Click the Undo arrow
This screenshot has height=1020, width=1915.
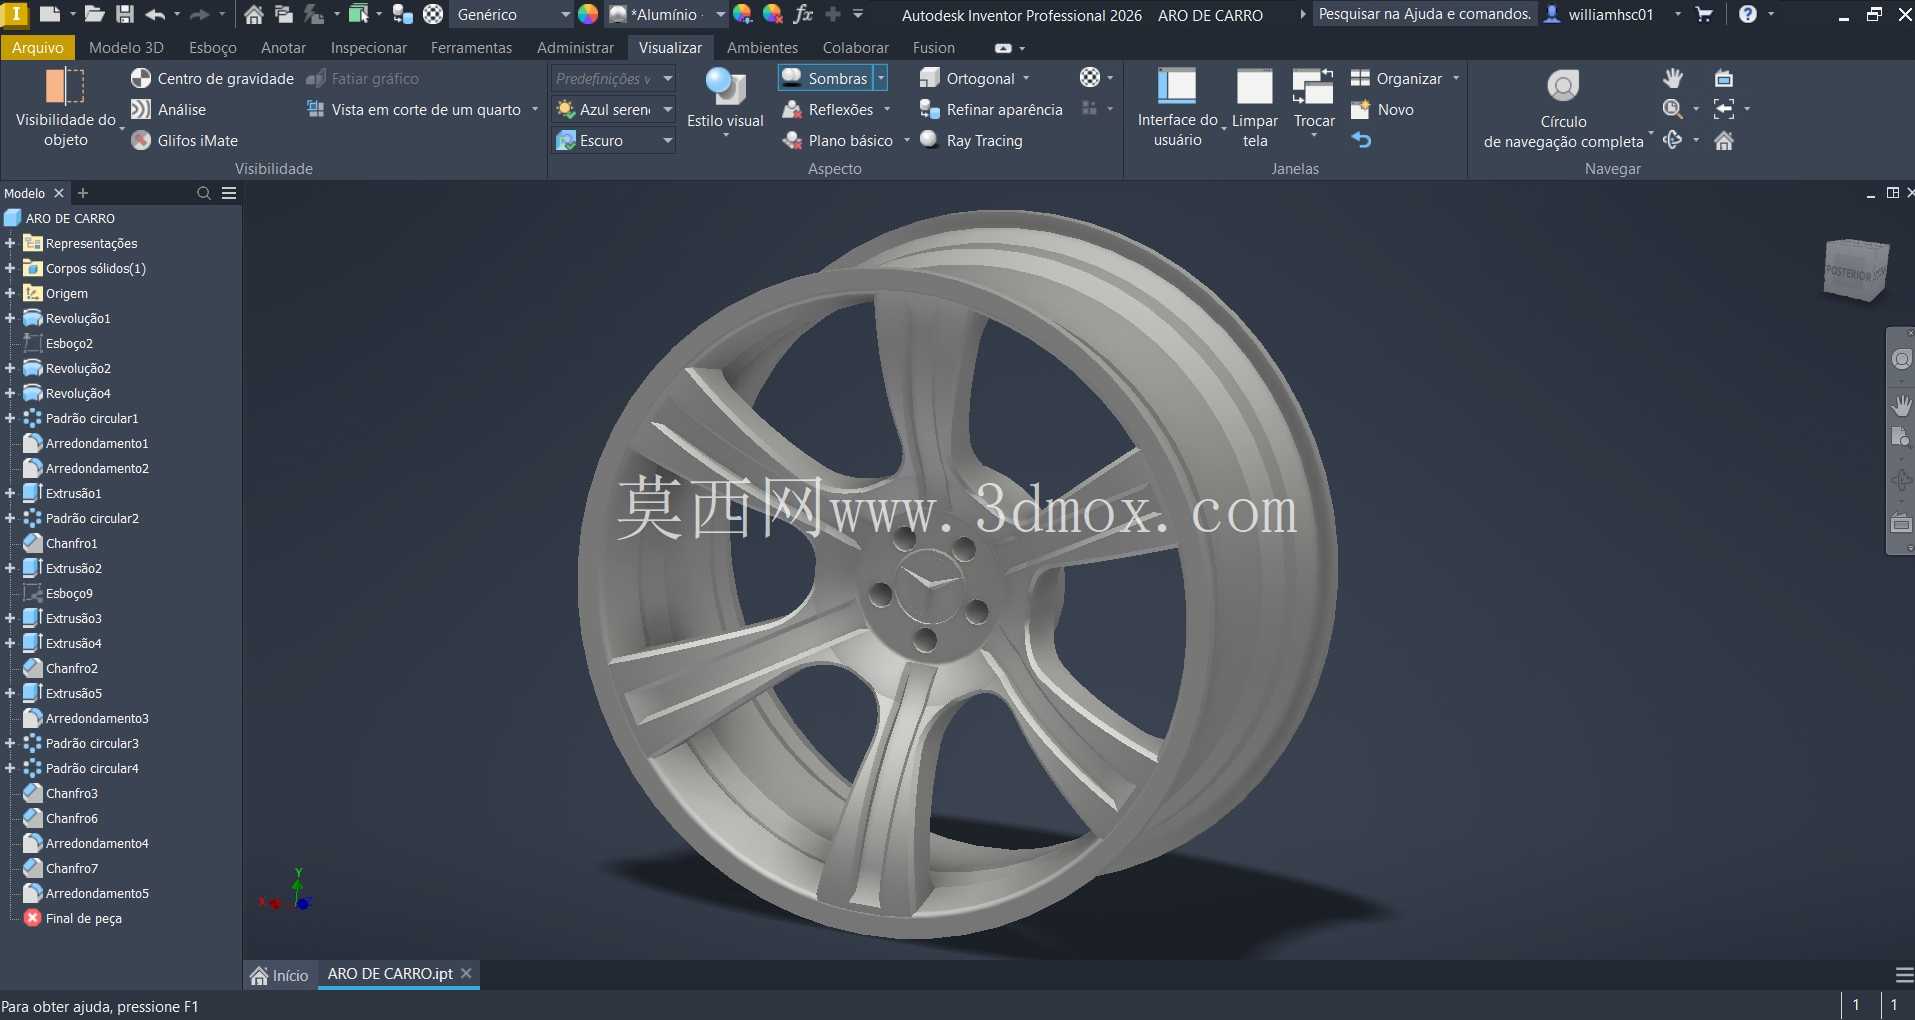(155, 14)
